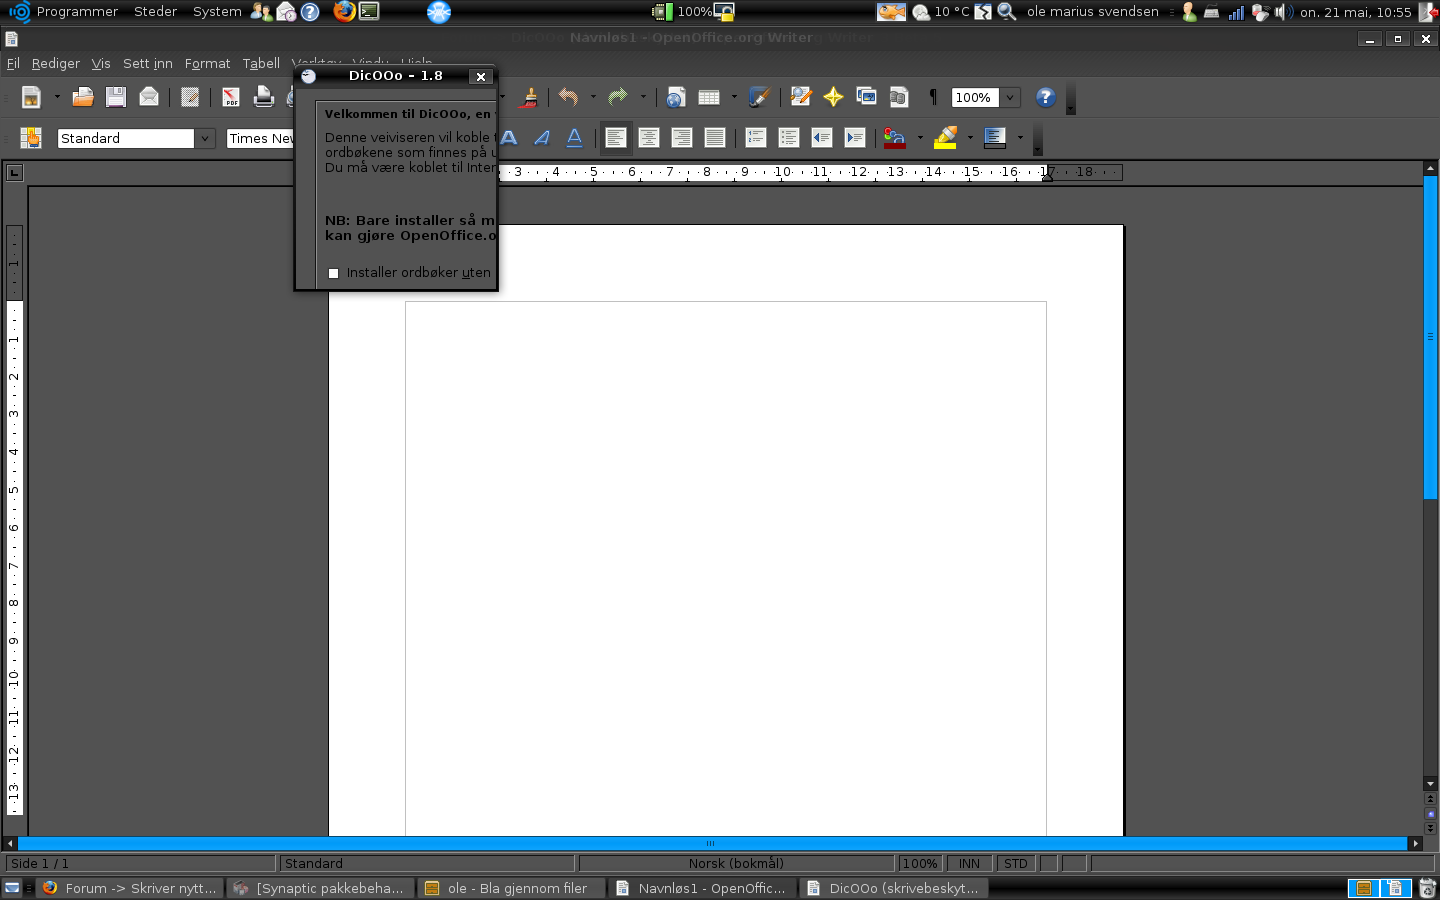Undo the last action
1440x900 pixels.
click(x=569, y=97)
